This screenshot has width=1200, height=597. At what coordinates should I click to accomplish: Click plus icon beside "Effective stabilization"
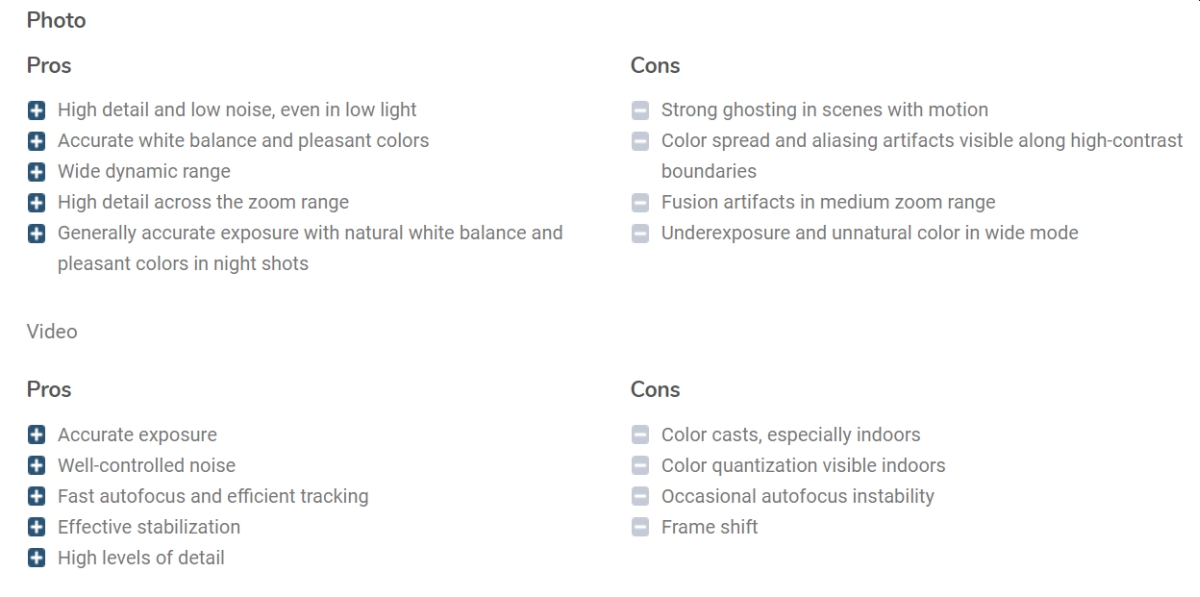(x=36, y=527)
